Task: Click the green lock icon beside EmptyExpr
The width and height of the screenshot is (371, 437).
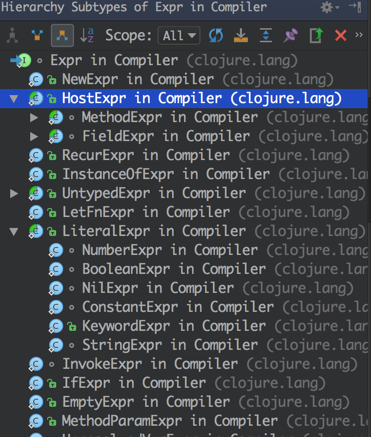Action: click(52, 403)
